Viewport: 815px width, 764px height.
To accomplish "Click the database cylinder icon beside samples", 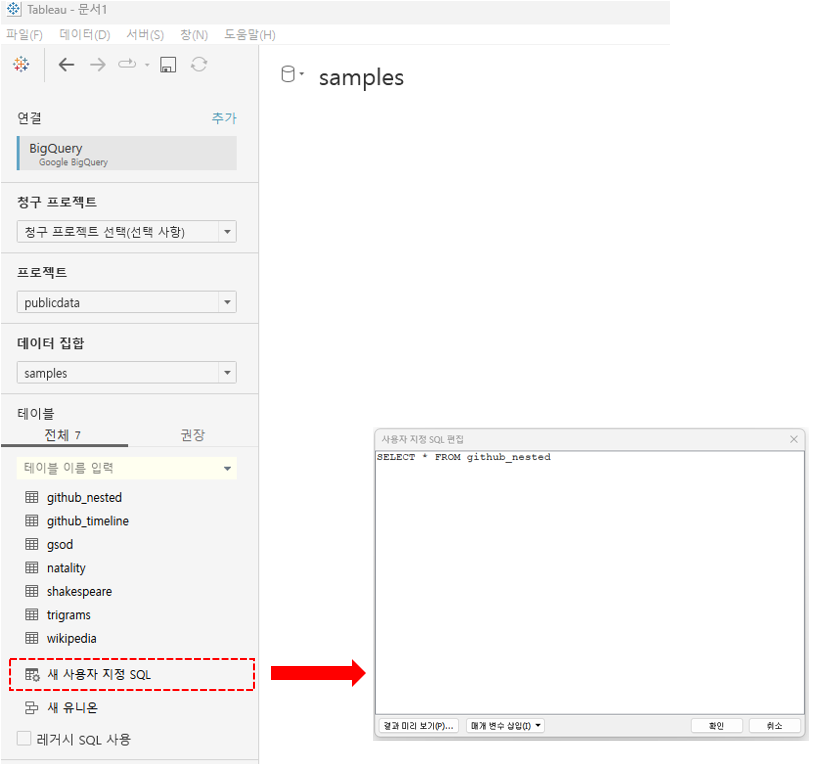I will (288, 74).
